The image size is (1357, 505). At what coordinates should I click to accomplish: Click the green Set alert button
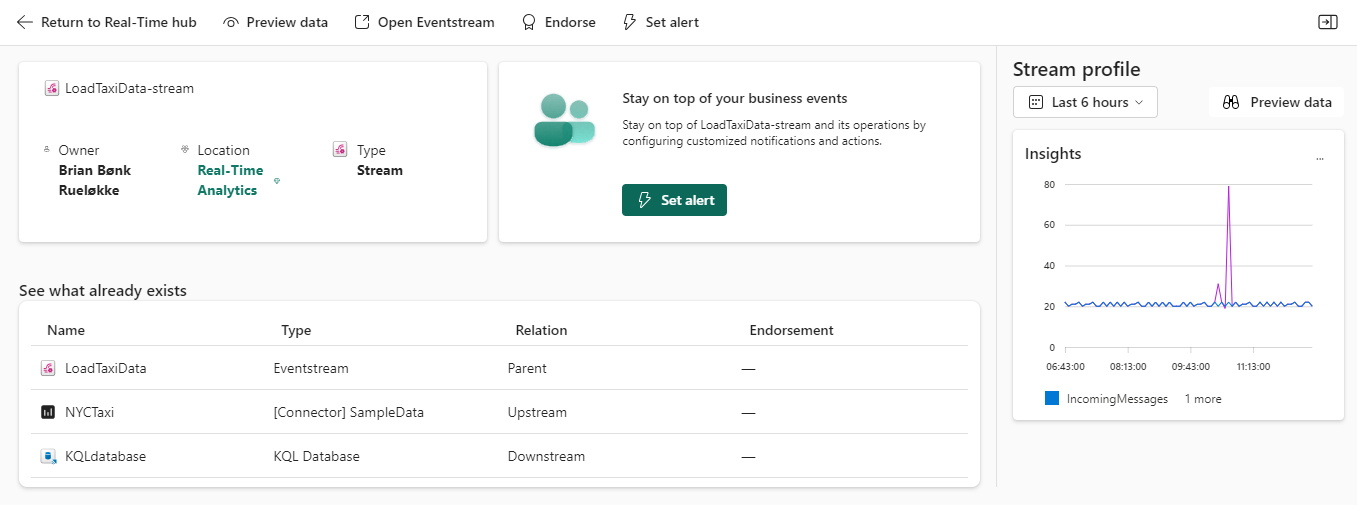click(674, 200)
